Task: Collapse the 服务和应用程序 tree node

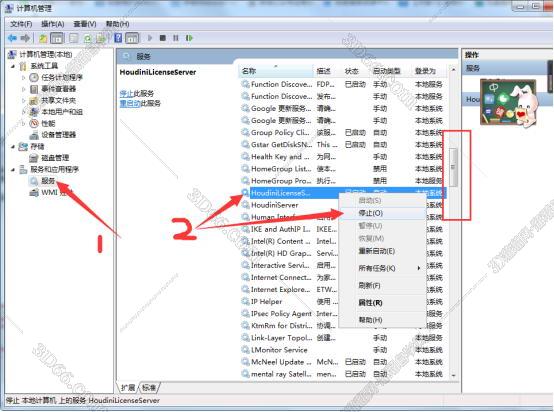Action: click(13, 170)
